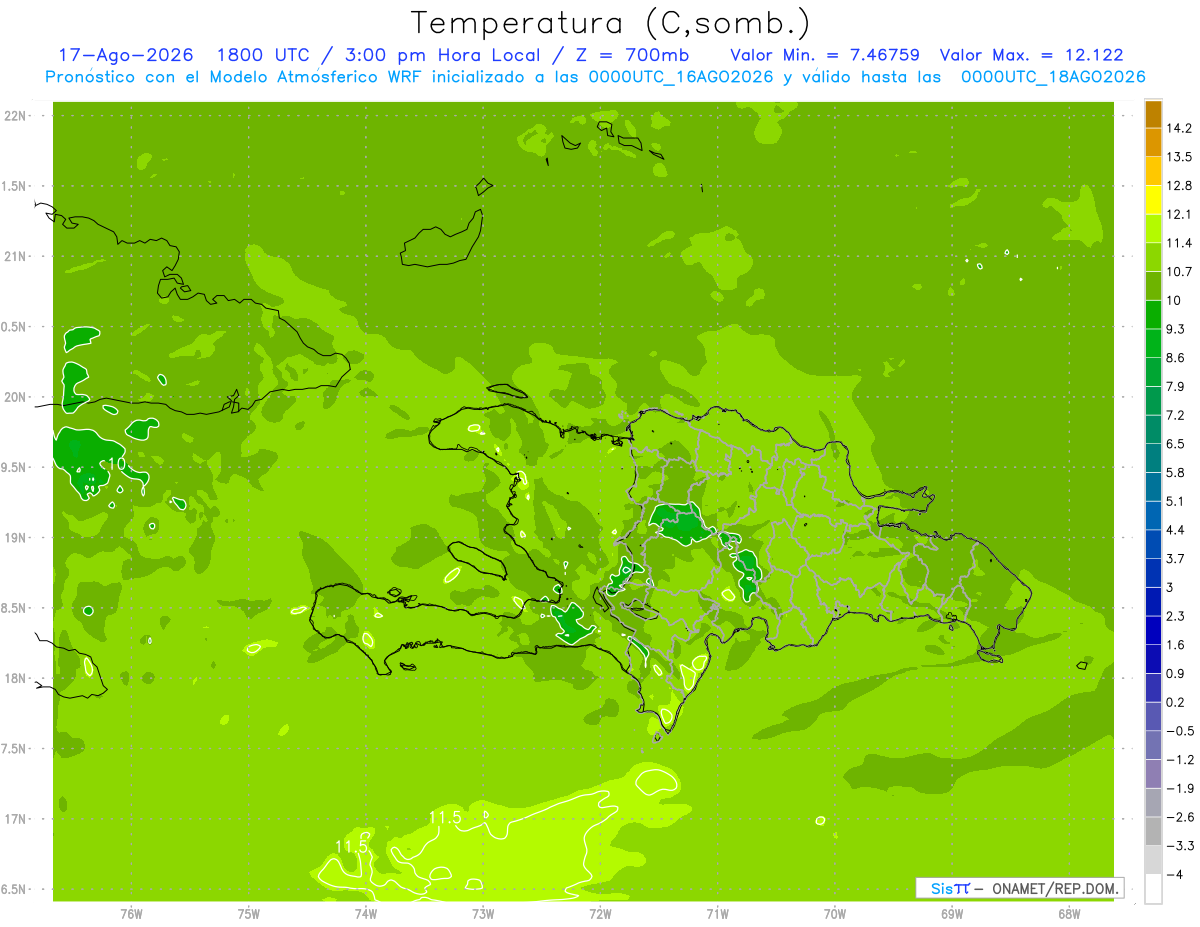Click '3:00 pm Hora Local' text

441,55
